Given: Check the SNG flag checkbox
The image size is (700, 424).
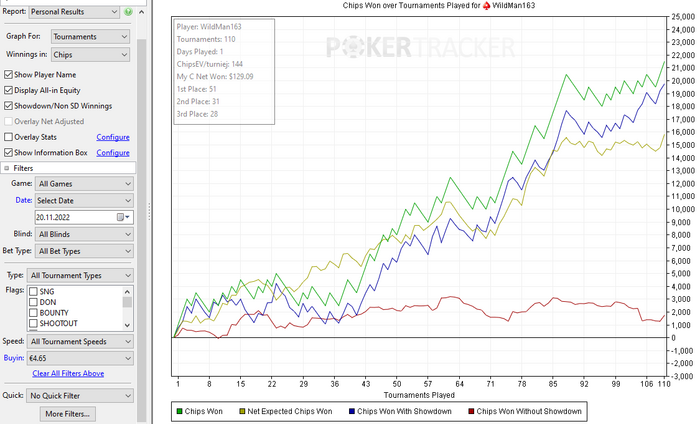Looking at the screenshot, I should tap(33, 291).
